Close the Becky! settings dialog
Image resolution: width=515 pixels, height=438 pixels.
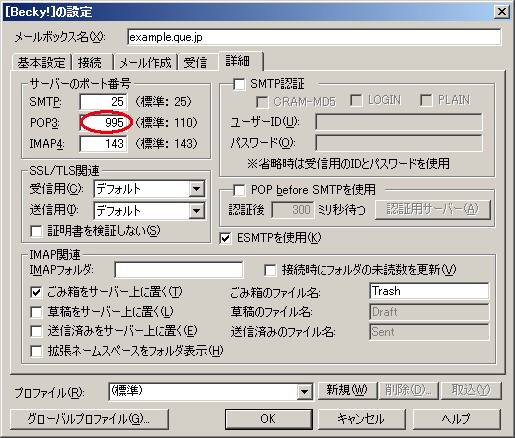[502, 12]
